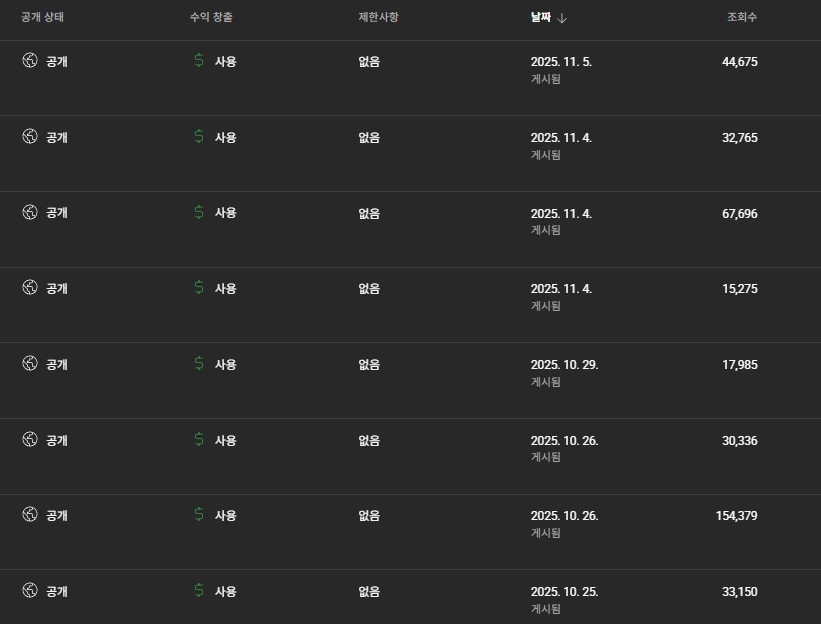Click the globe icon in the 33,150-views row

pyautogui.click(x=30, y=591)
